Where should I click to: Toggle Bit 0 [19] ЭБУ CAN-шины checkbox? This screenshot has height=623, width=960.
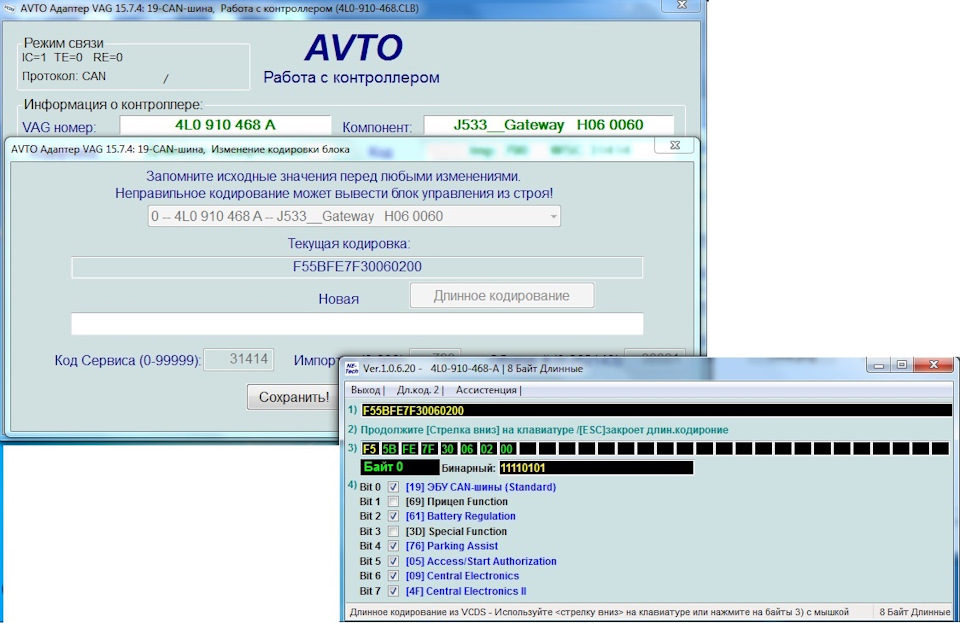(x=393, y=487)
